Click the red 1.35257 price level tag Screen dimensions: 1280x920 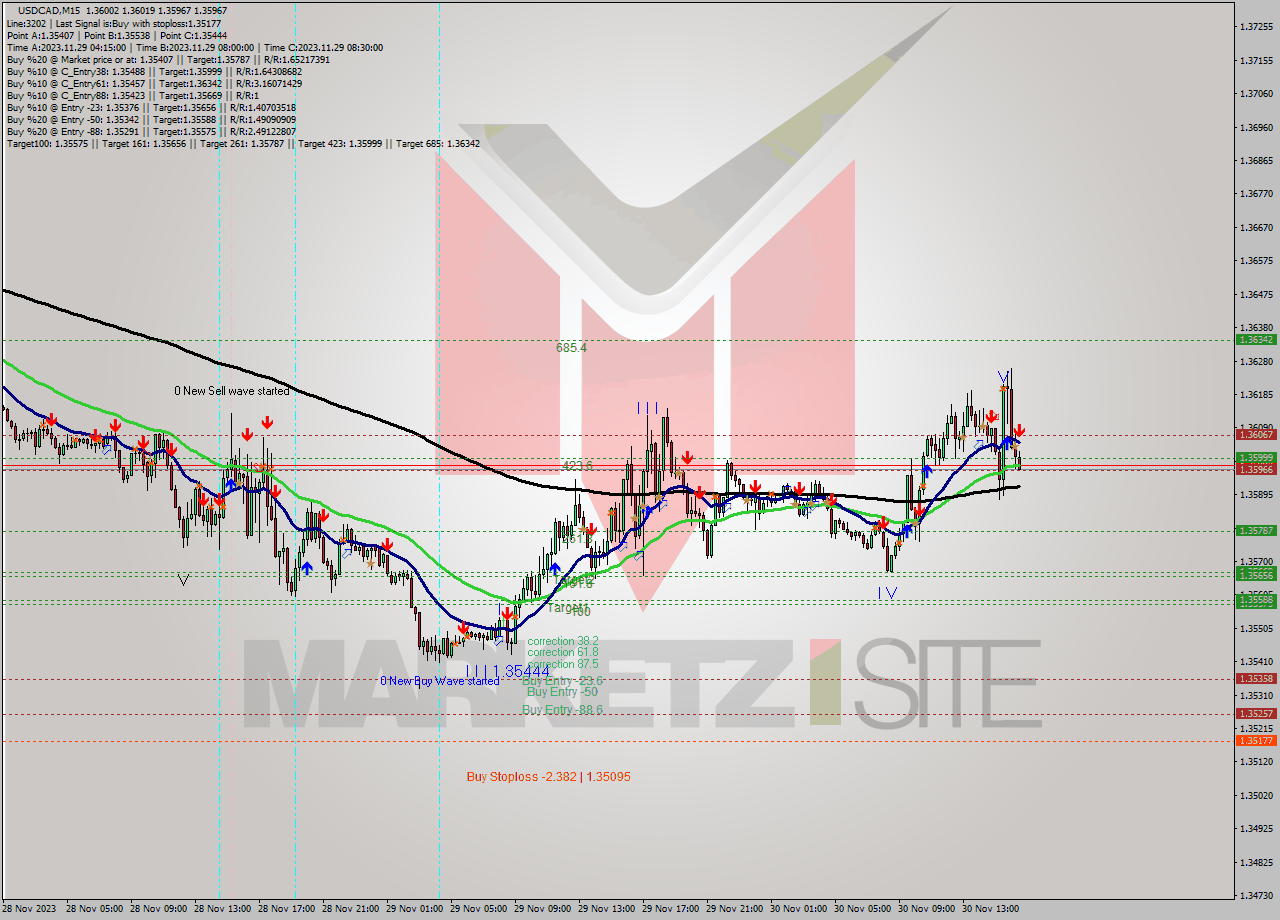pos(1256,714)
